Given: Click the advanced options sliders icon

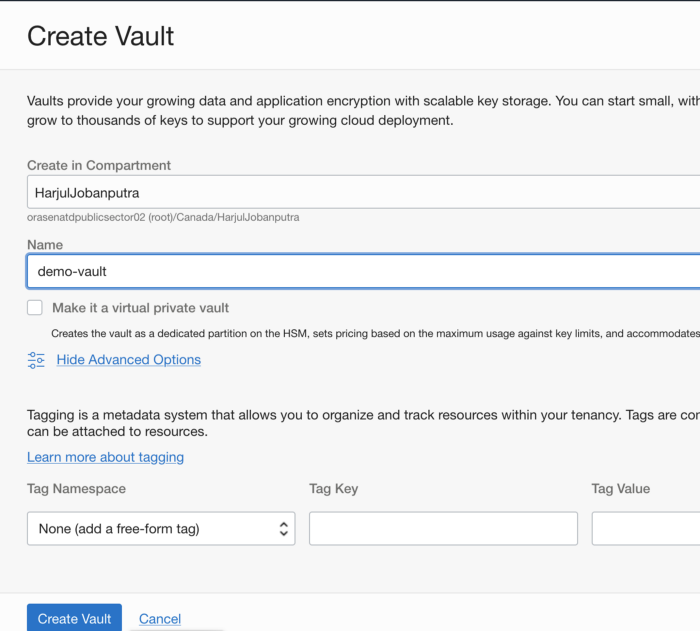Looking at the screenshot, I should [x=36, y=360].
